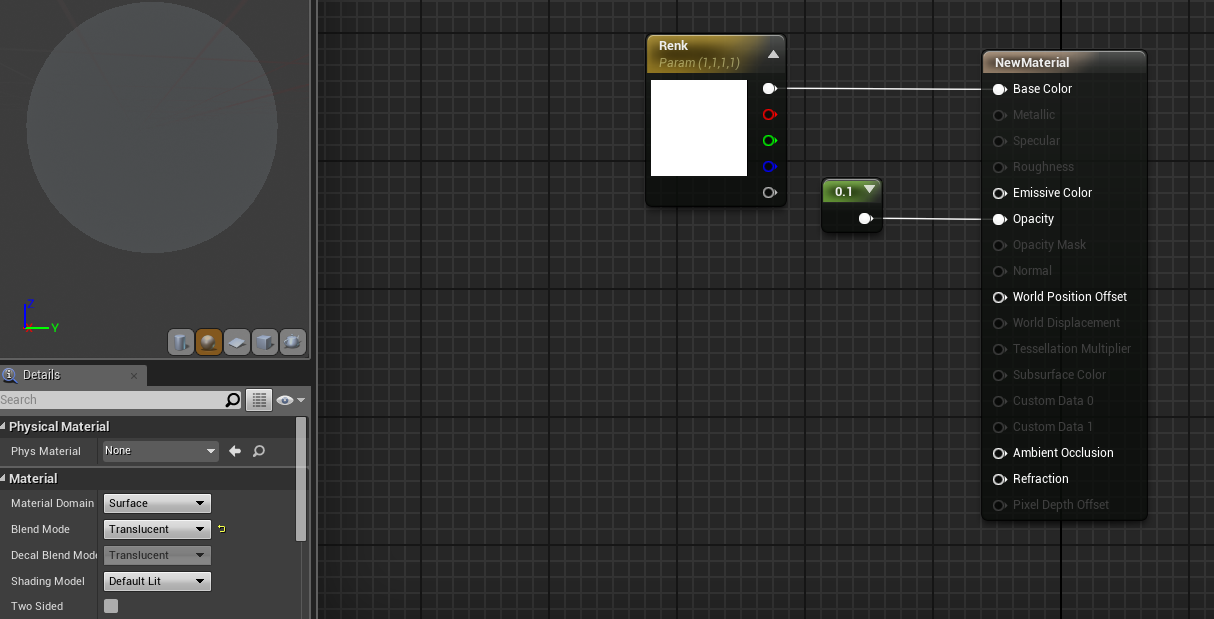Click the output pin of the 0.1 node
This screenshot has width=1214, height=619.
click(x=865, y=219)
